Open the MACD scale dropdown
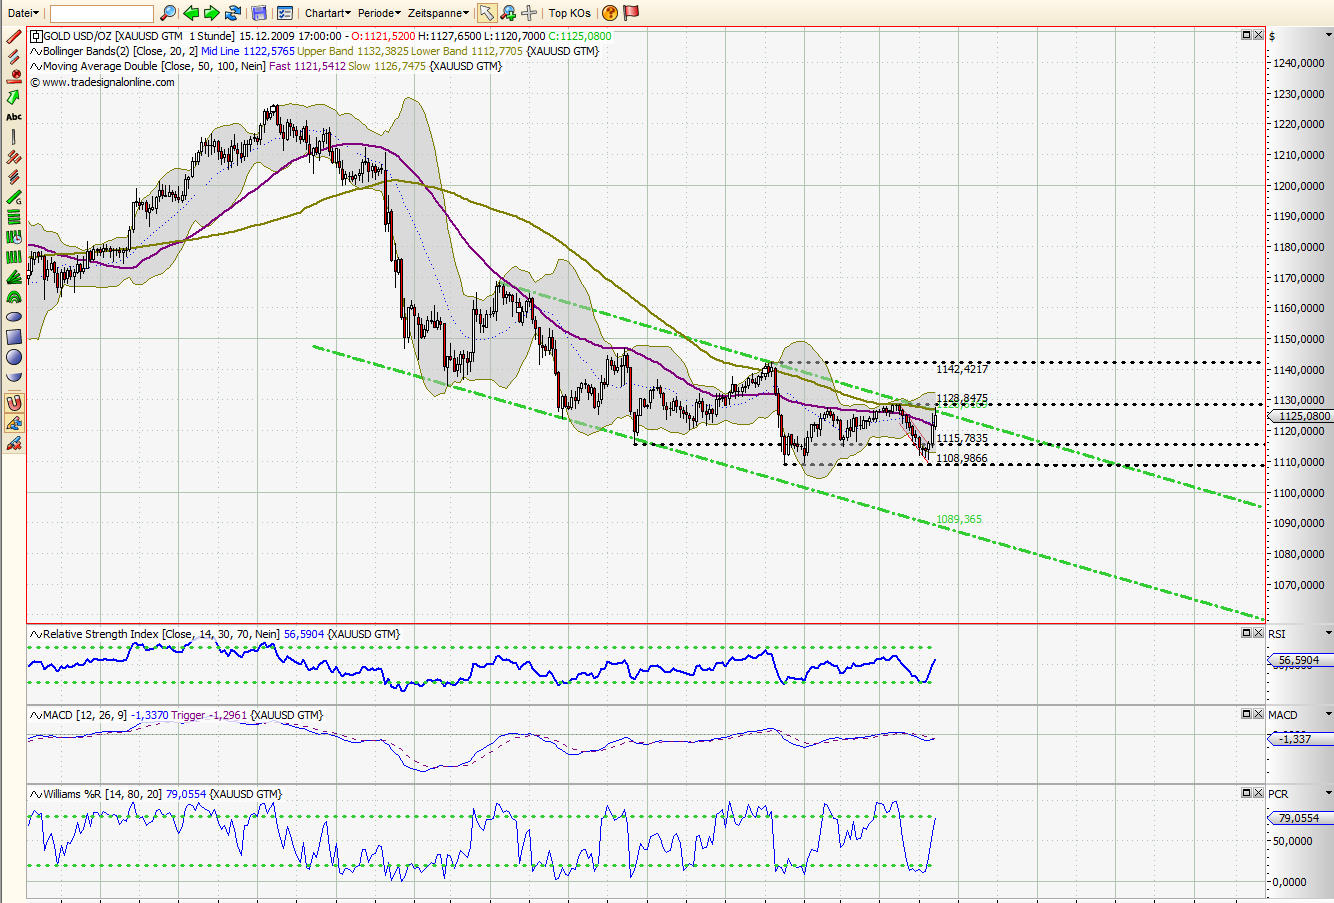Viewport: 1334px width, 903px height. click(x=1329, y=715)
